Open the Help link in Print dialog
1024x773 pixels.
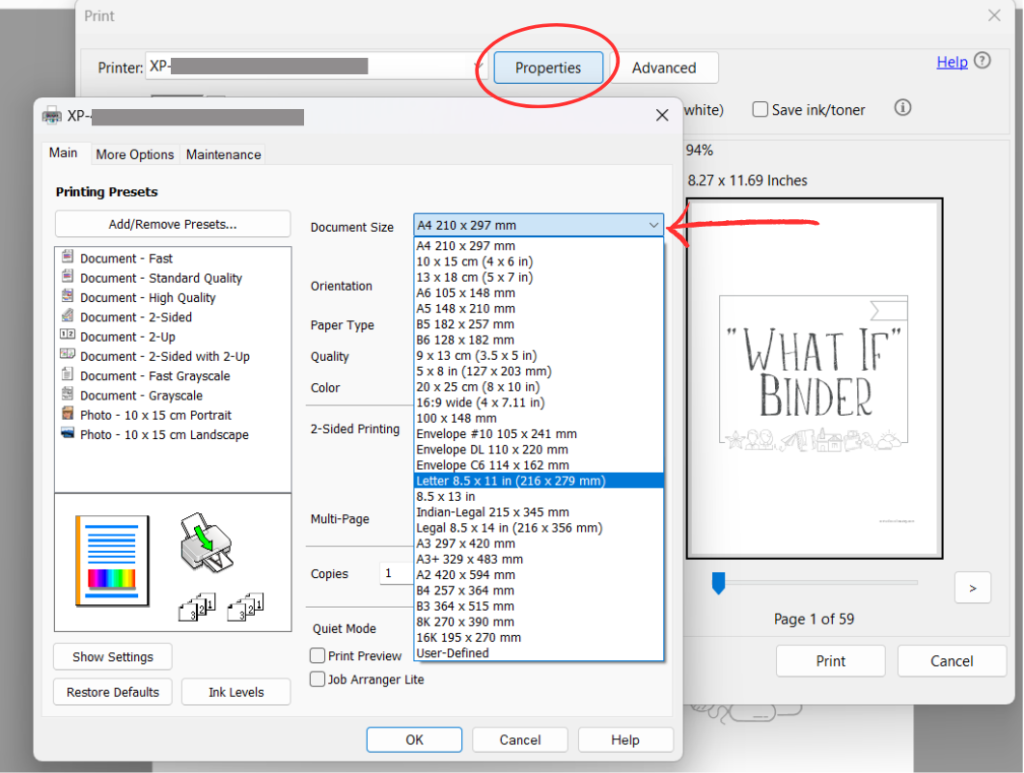tap(951, 62)
